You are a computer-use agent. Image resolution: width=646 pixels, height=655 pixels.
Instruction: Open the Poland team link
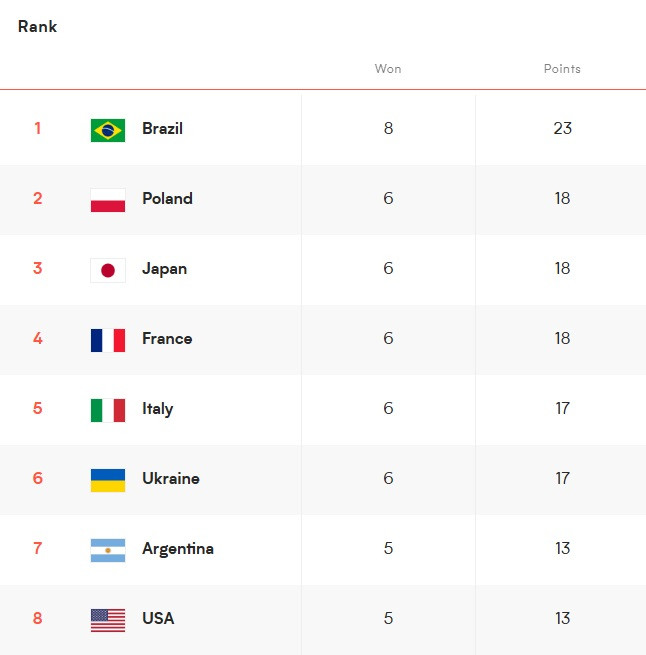pyautogui.click(x=167, y=199)
